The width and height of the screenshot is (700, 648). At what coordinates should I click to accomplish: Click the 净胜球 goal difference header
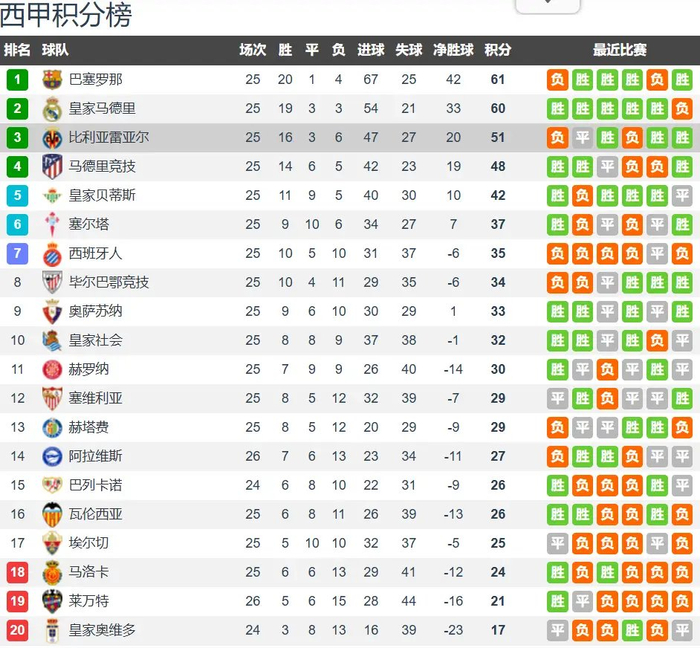[x=453, y=50]
